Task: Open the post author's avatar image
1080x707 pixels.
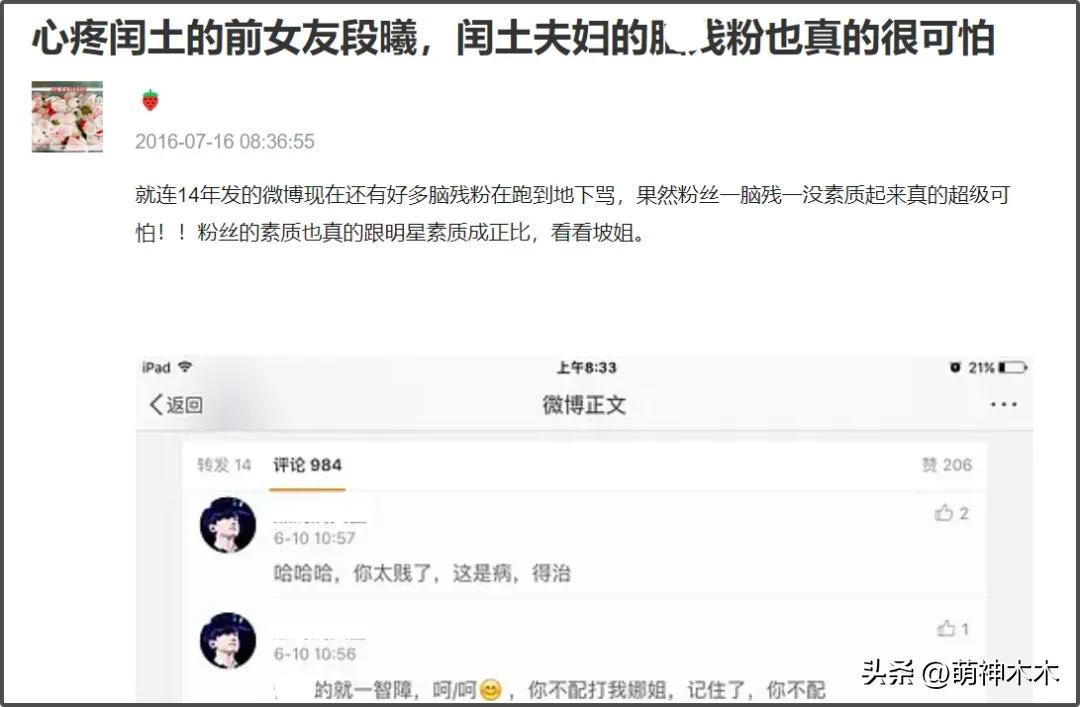Action: [x=68, y=116]
